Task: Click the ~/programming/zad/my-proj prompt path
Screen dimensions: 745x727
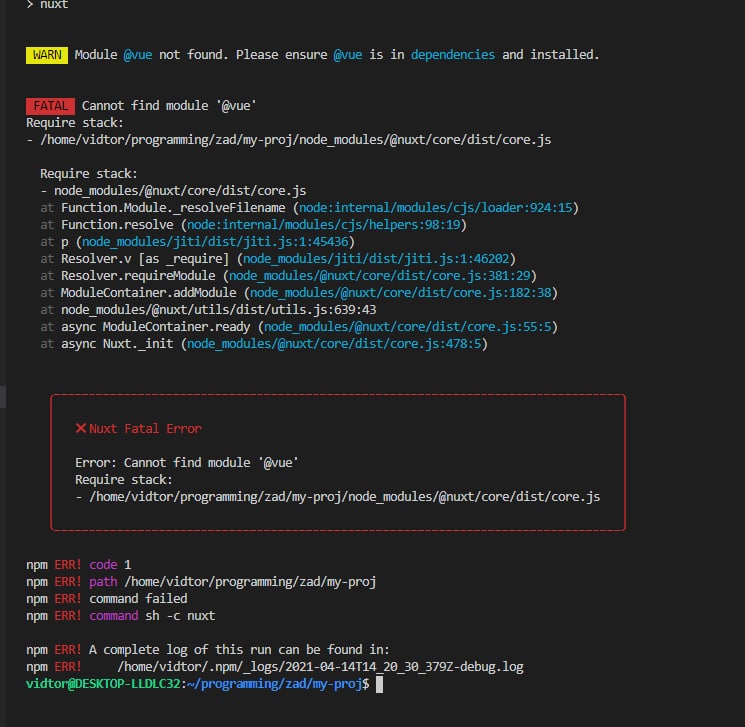Action: (274, 684)
